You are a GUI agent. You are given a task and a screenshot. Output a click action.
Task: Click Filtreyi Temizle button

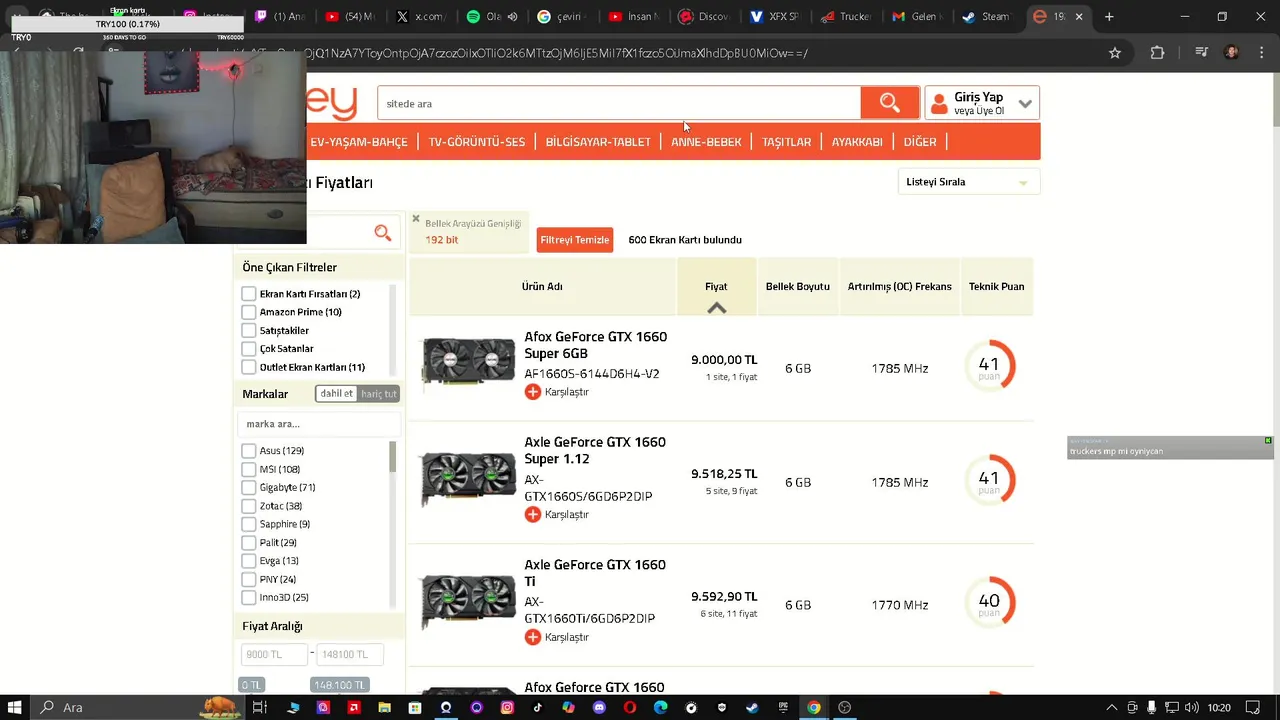575,240
